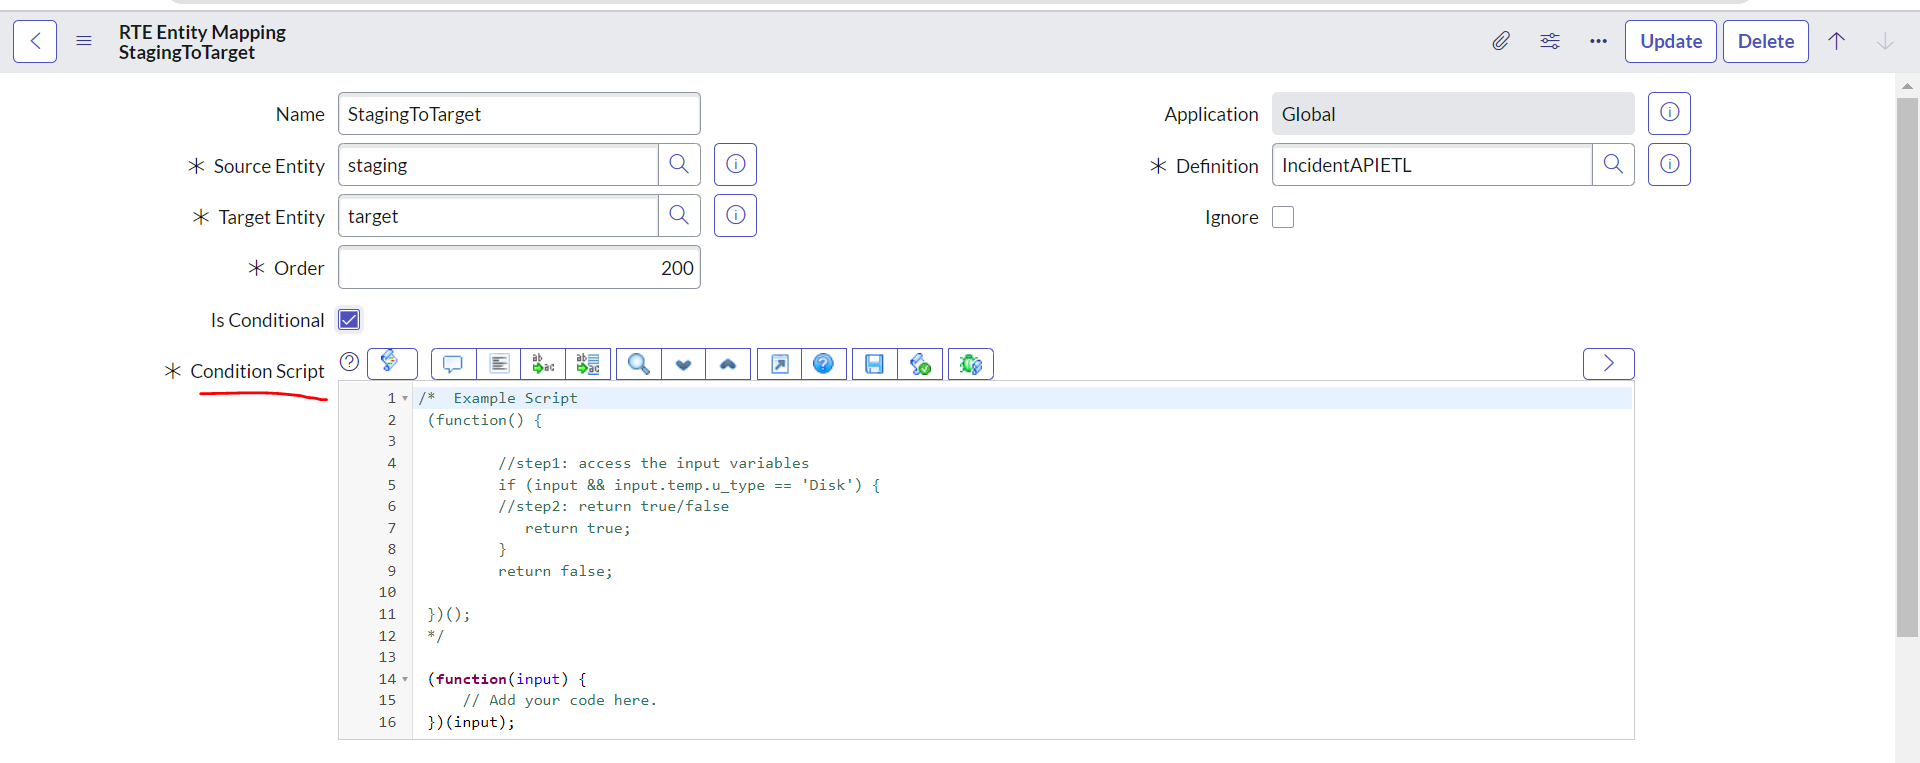Click the vertical page scrollbar thumb

tap(1907, 367)
